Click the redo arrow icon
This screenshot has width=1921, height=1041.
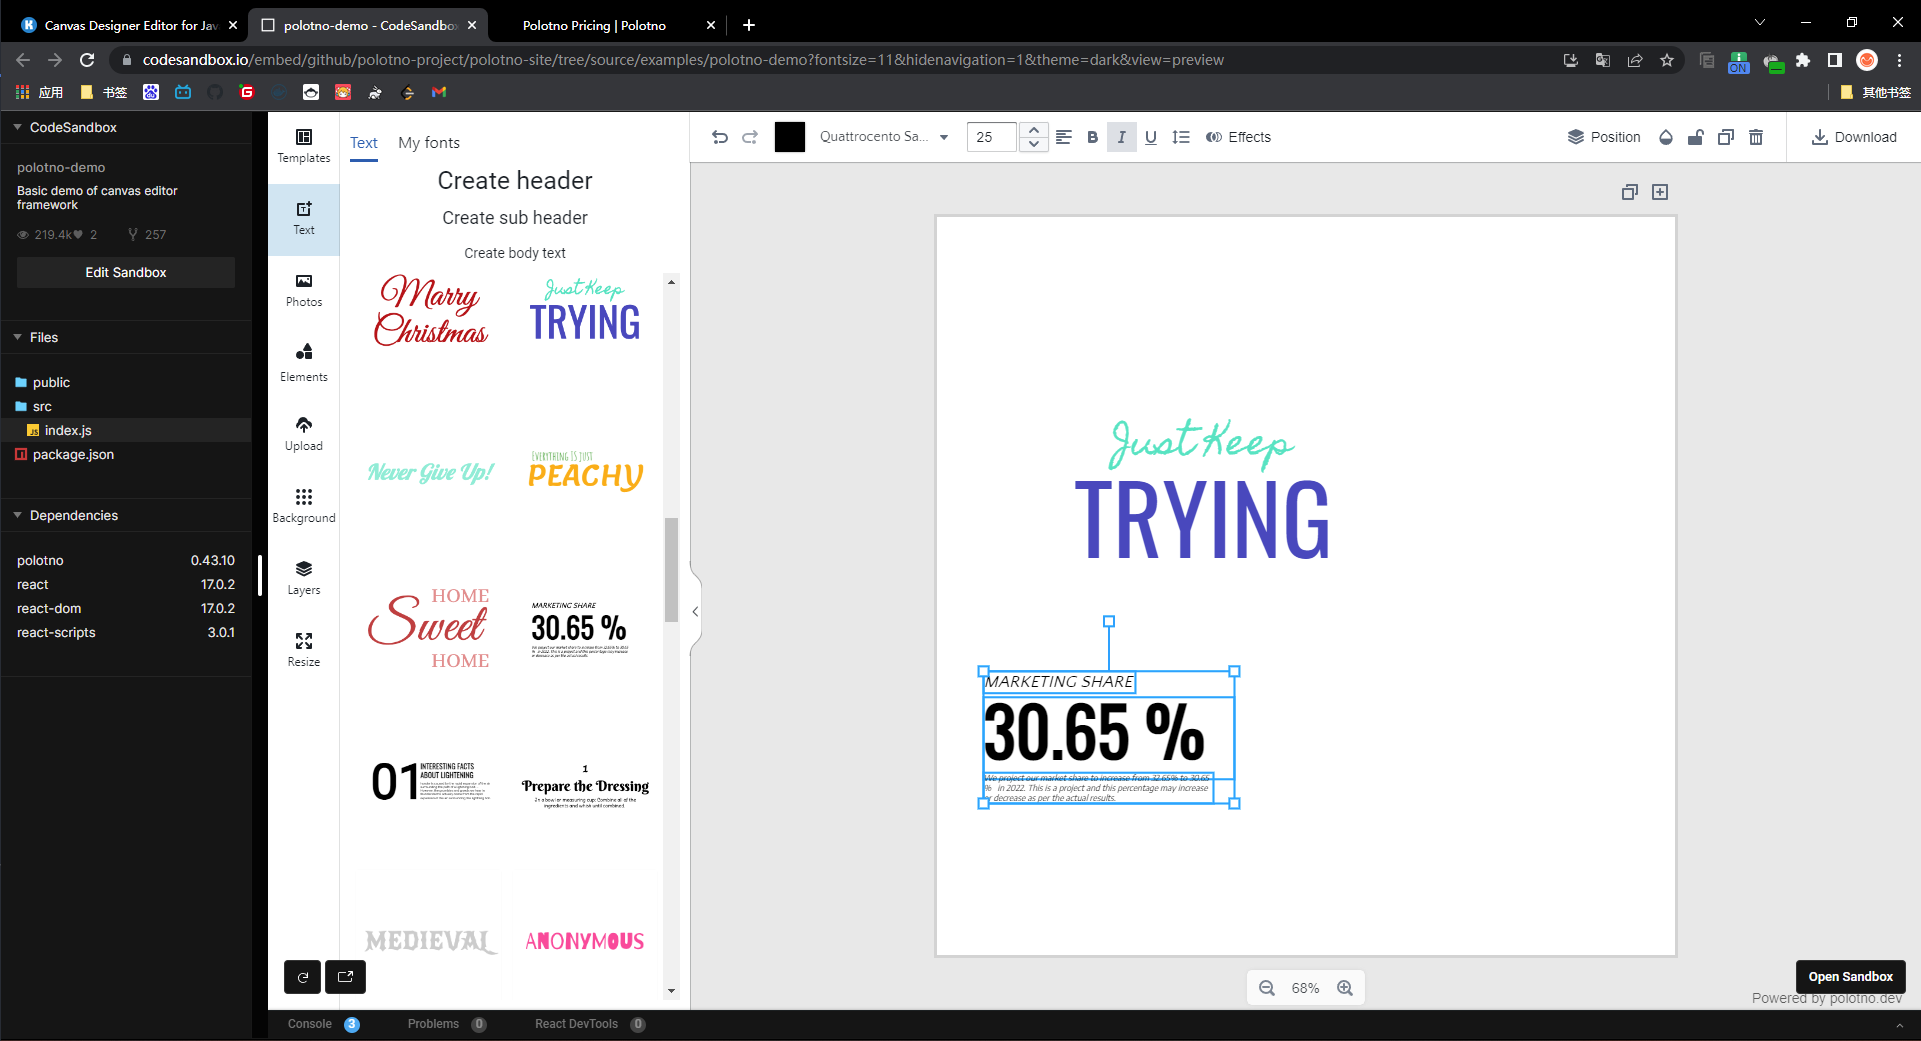click(x=750, y=137)
